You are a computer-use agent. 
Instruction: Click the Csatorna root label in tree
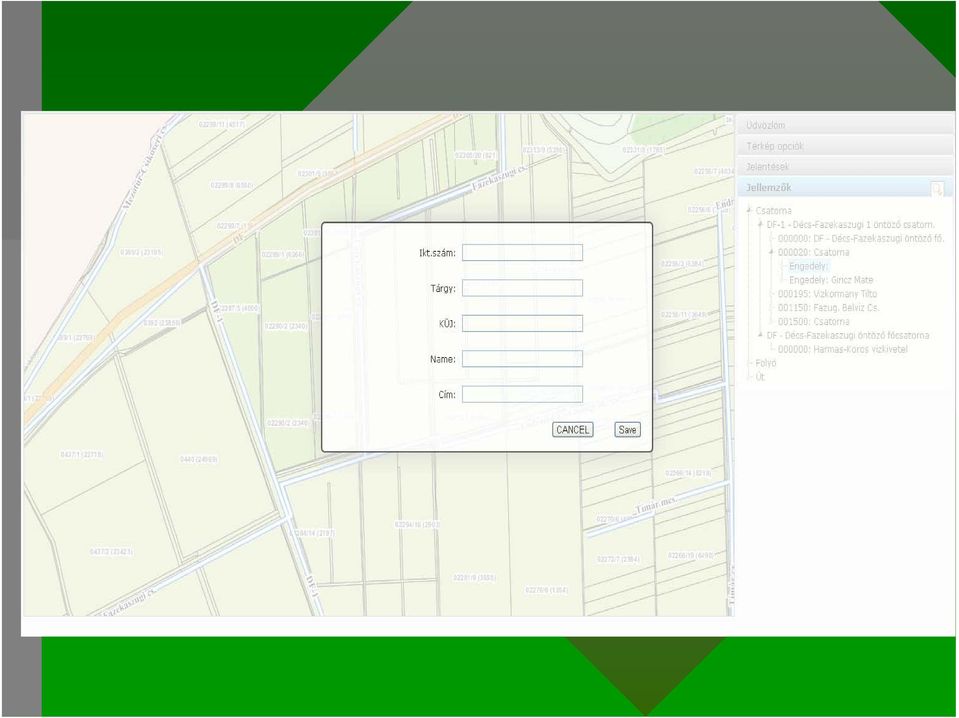pyautogui.click(x=773, y=210)
